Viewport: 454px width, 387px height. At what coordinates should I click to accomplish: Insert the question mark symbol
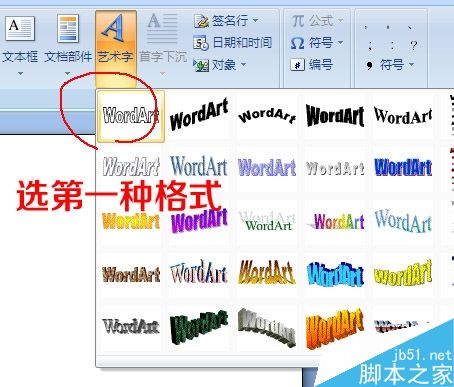click(x=414, y=45)
